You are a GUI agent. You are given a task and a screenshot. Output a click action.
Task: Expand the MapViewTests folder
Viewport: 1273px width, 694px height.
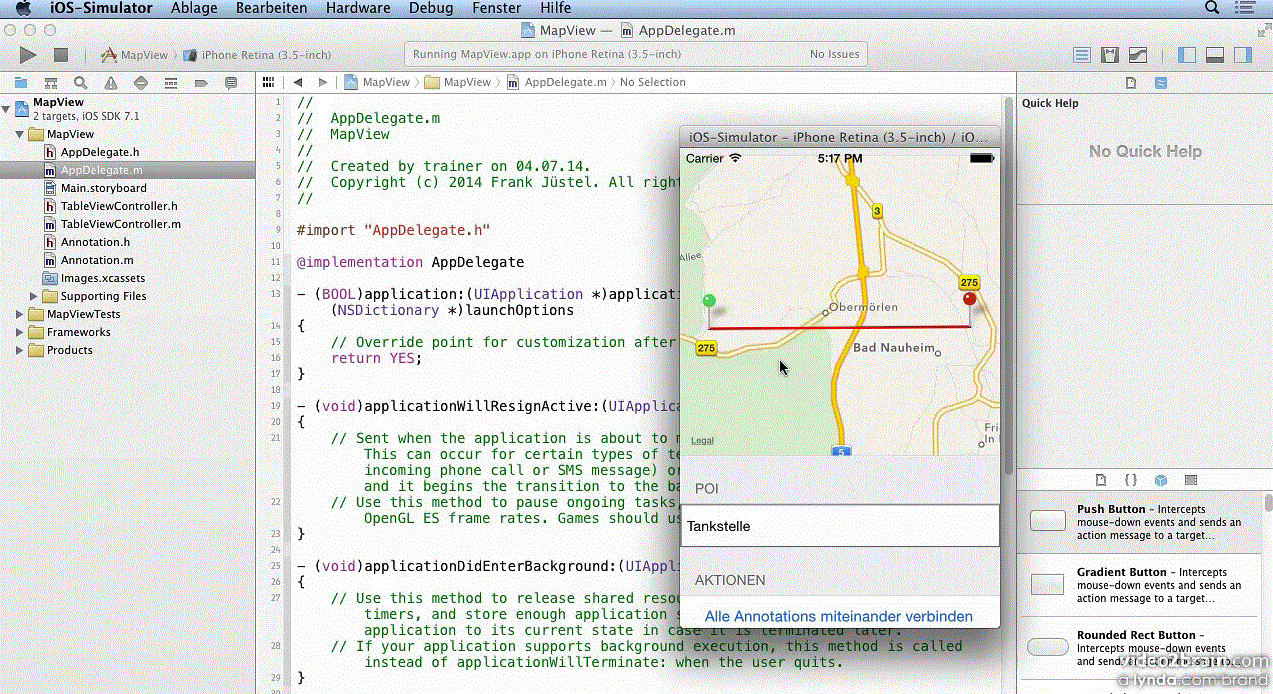pos(20,314)
